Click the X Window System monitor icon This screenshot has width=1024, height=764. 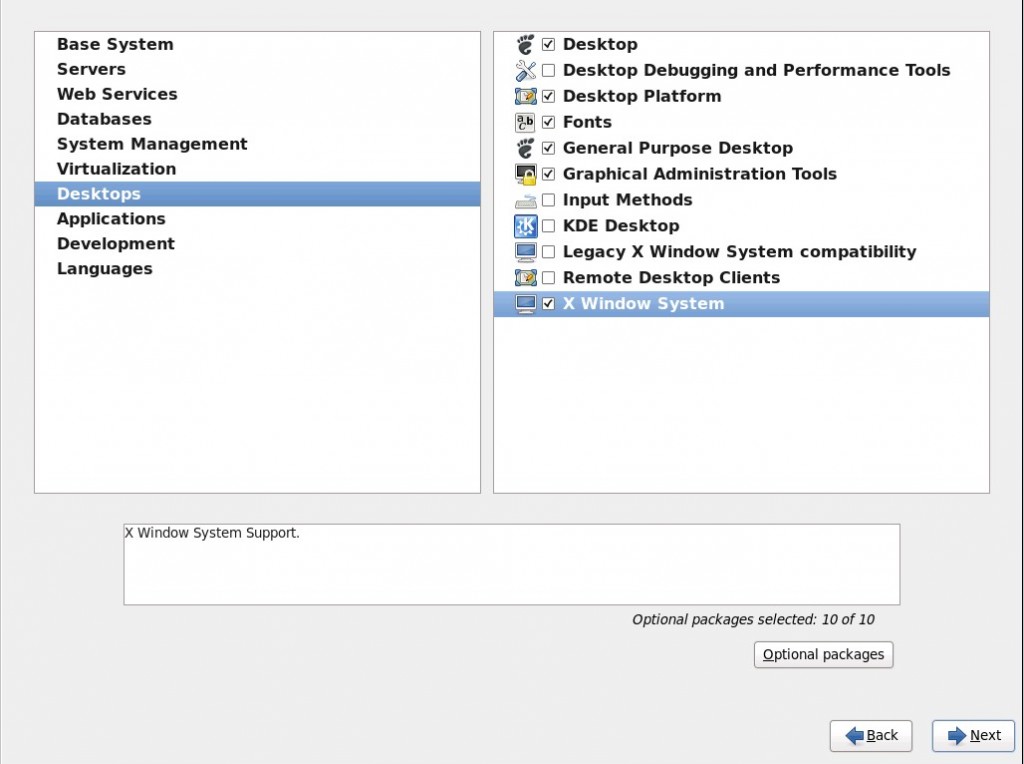[x=524, y=304]
